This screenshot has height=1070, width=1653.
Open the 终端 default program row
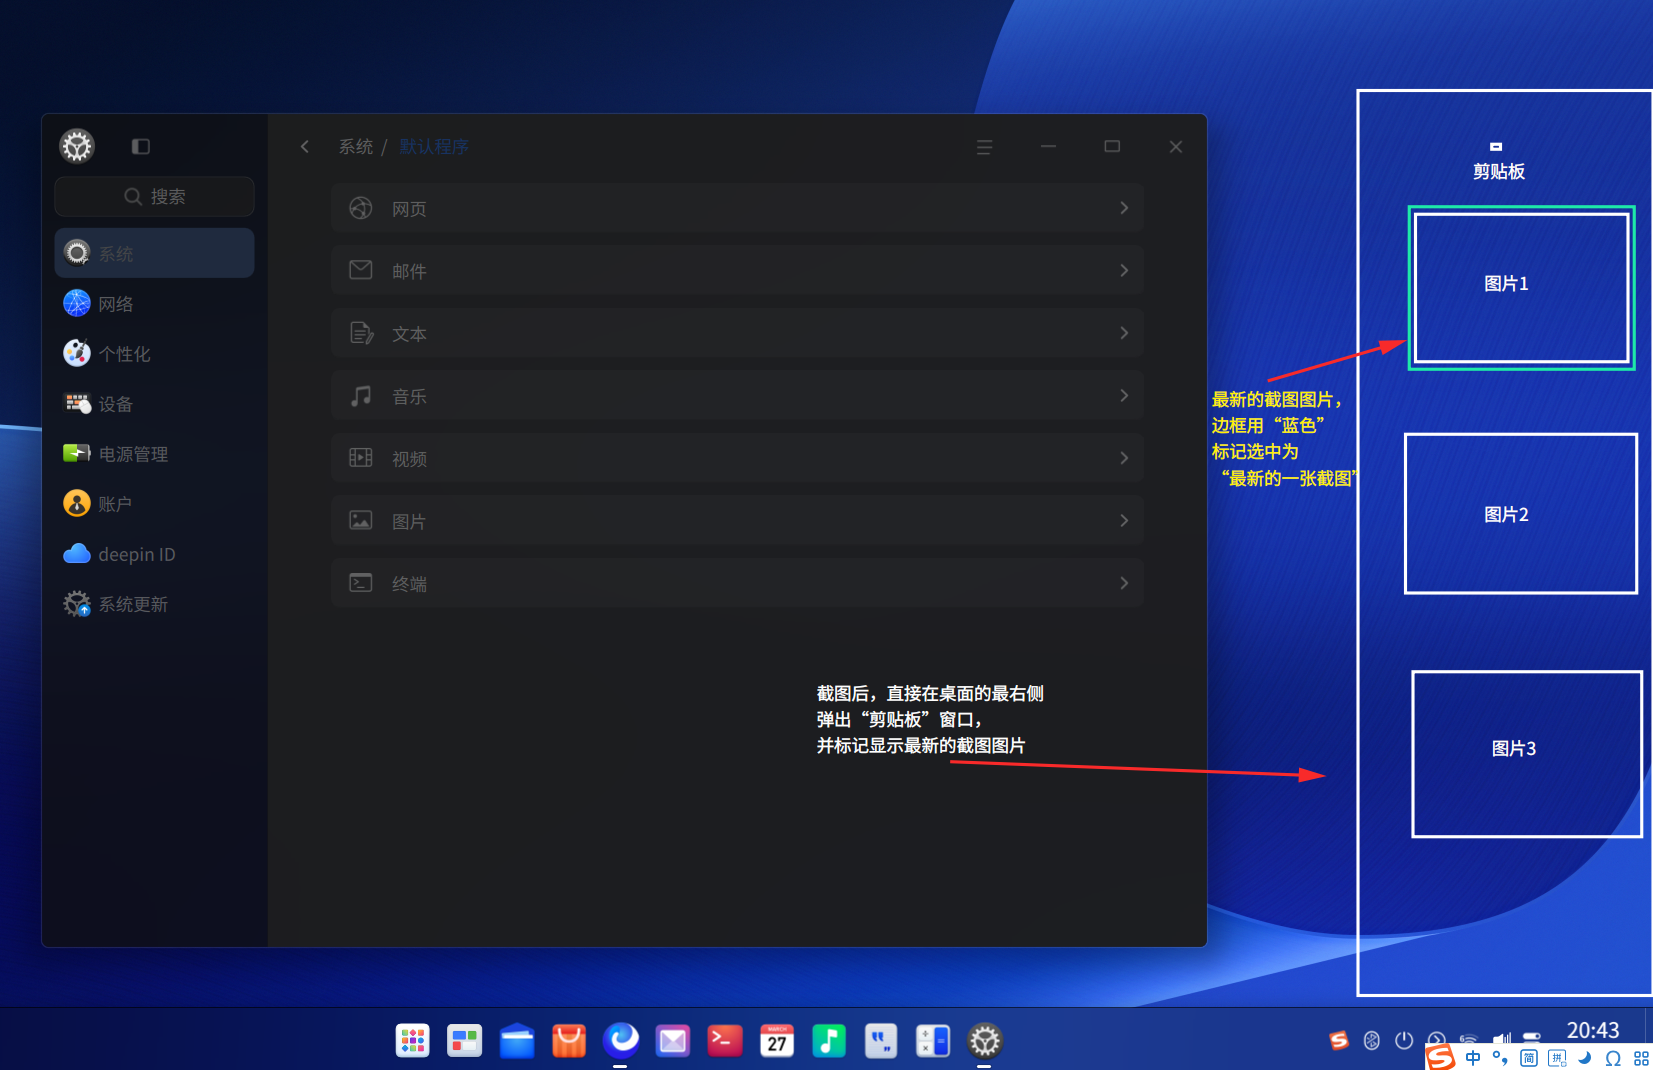click(x=737, y=583)
